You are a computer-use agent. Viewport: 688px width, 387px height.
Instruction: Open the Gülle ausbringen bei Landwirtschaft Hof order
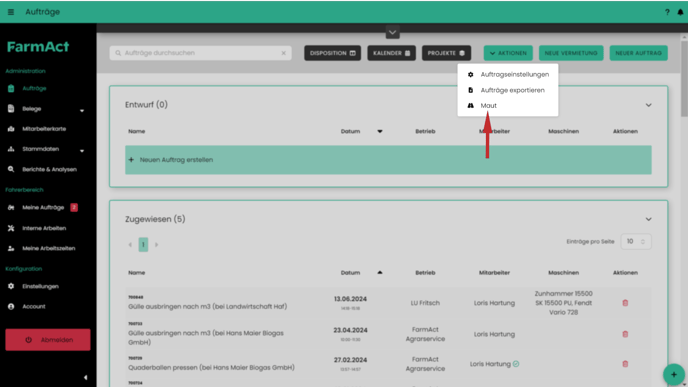pos(208,306)
